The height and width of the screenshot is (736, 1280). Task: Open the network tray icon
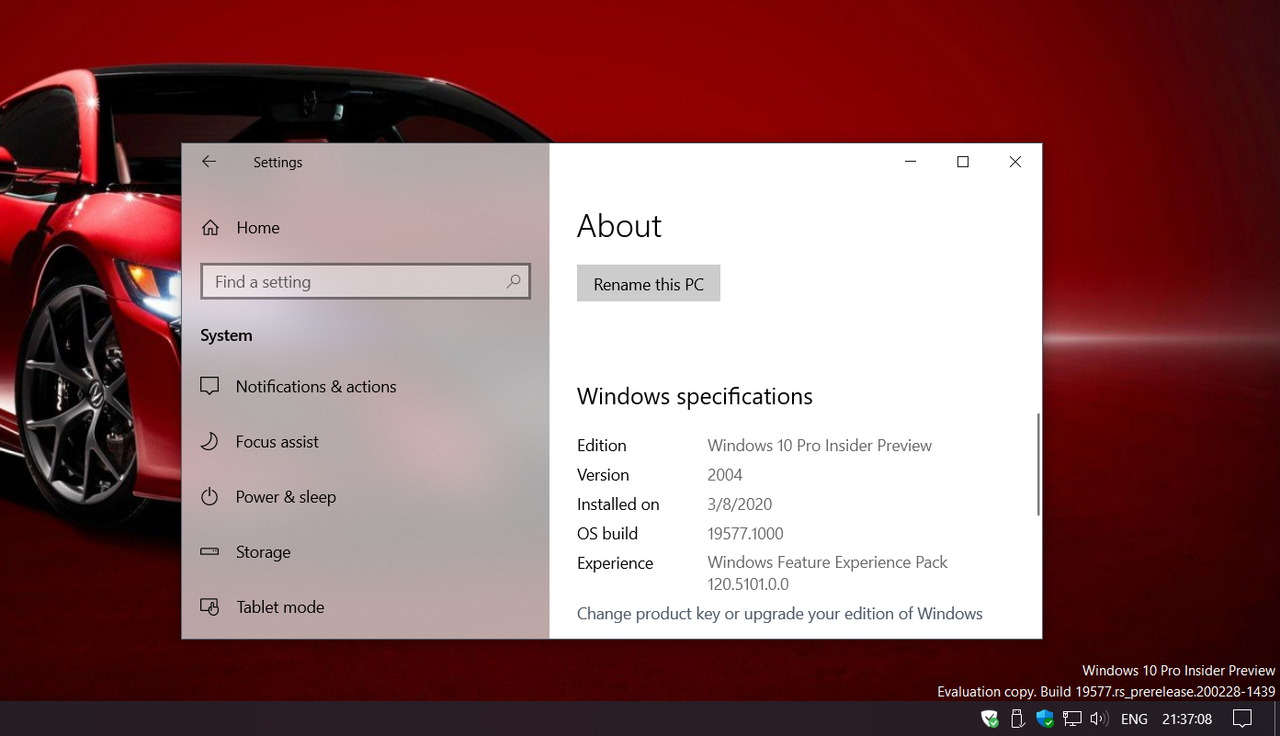[x=1072, y=718]
